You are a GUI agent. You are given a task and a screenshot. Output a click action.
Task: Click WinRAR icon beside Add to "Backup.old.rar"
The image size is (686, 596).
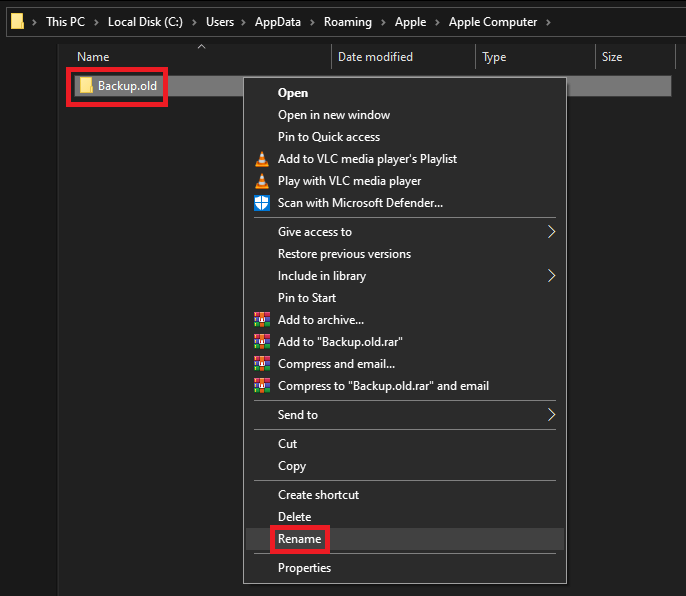(x=262, y=342)
